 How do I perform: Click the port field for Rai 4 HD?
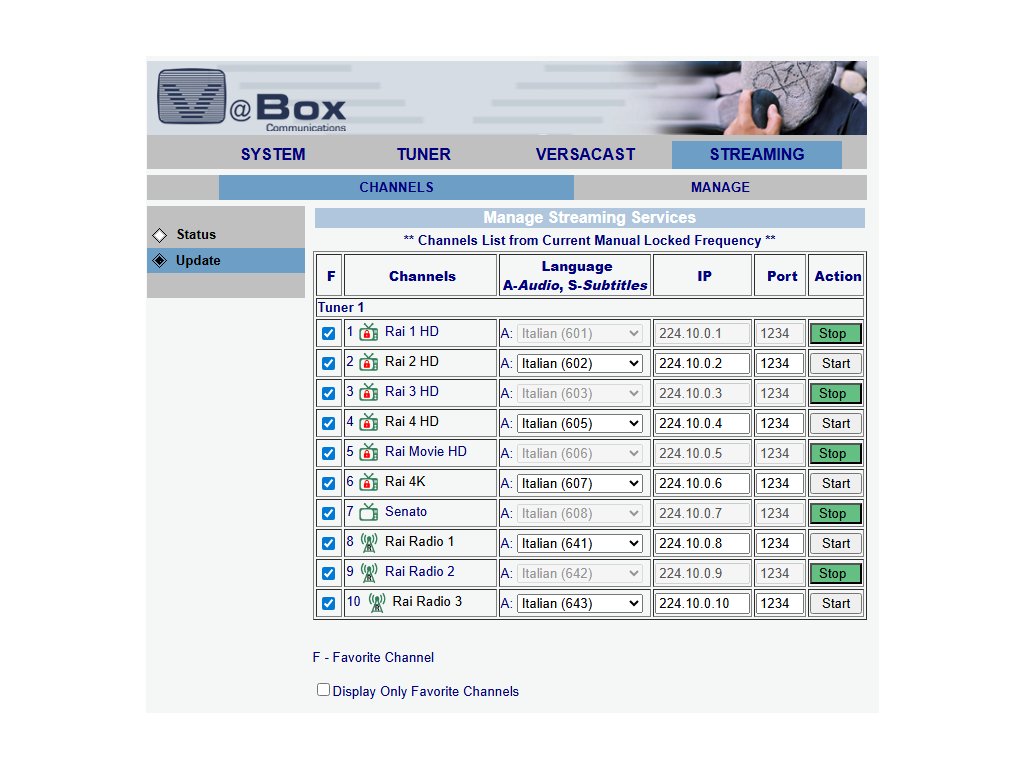click(779, 424)
